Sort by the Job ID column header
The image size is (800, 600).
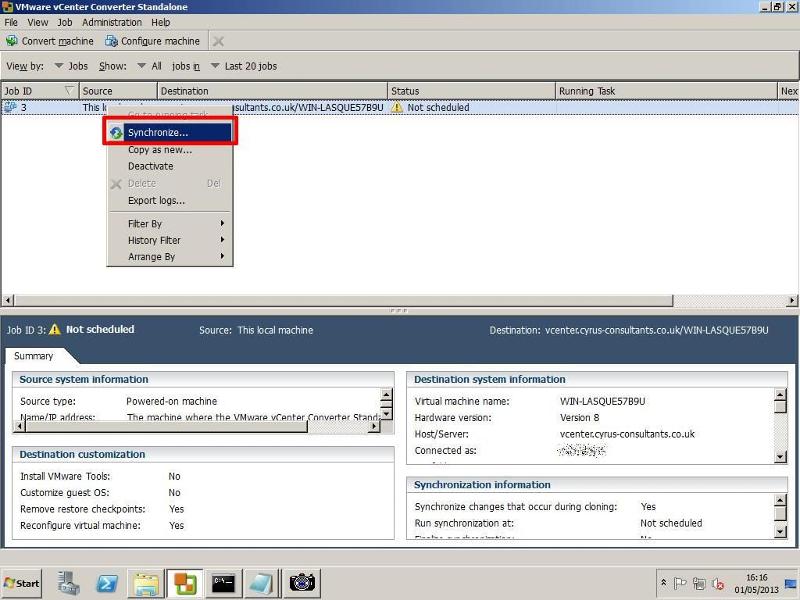coord(39,91)
